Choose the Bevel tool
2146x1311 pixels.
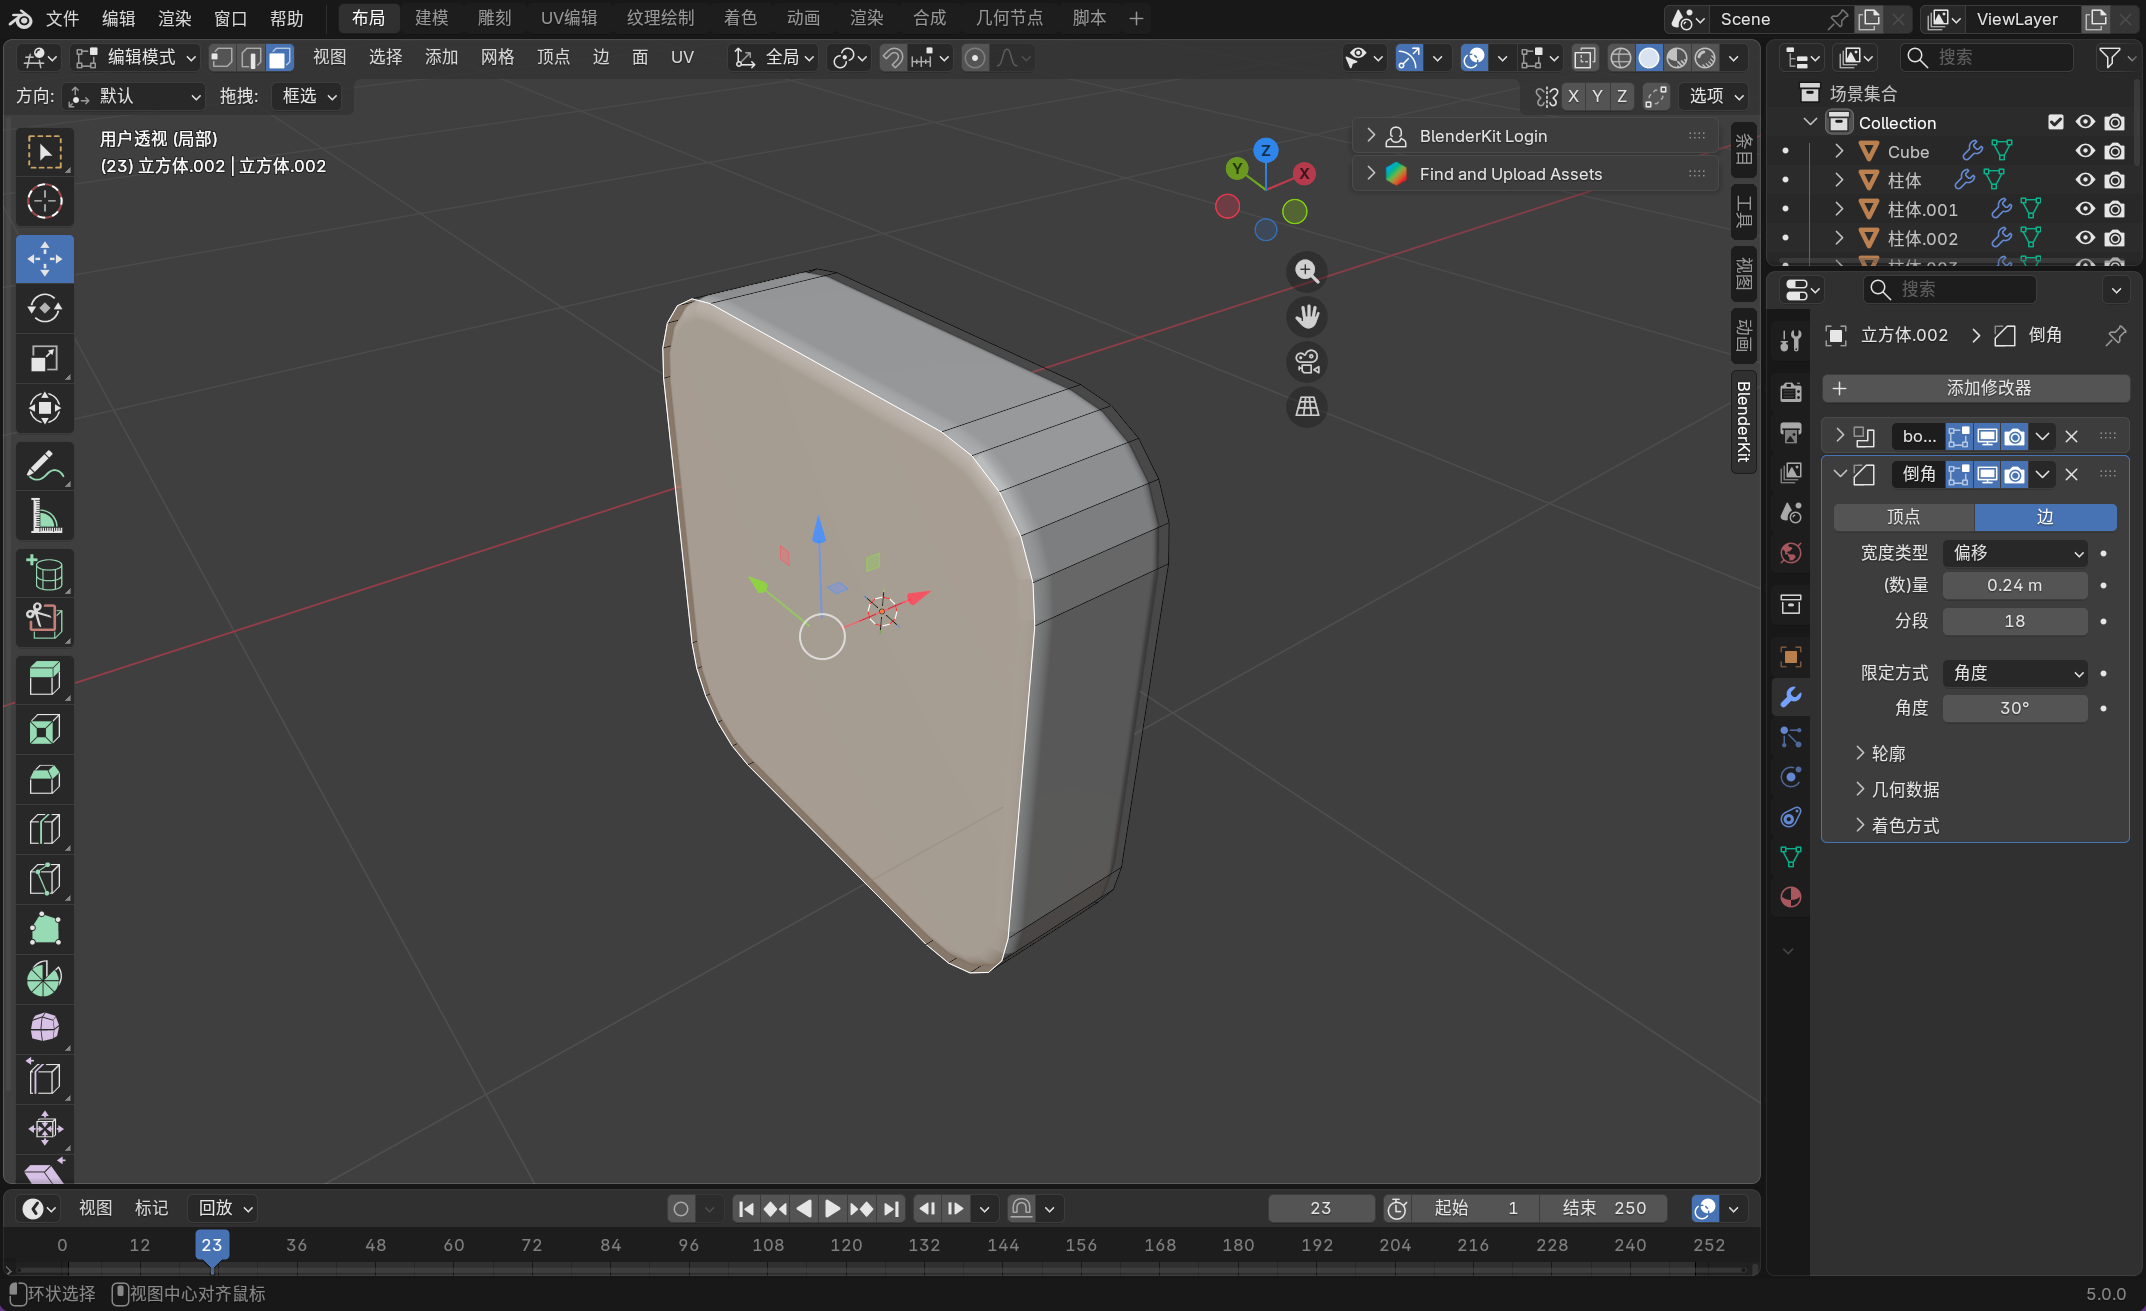(x=44, y=779)
